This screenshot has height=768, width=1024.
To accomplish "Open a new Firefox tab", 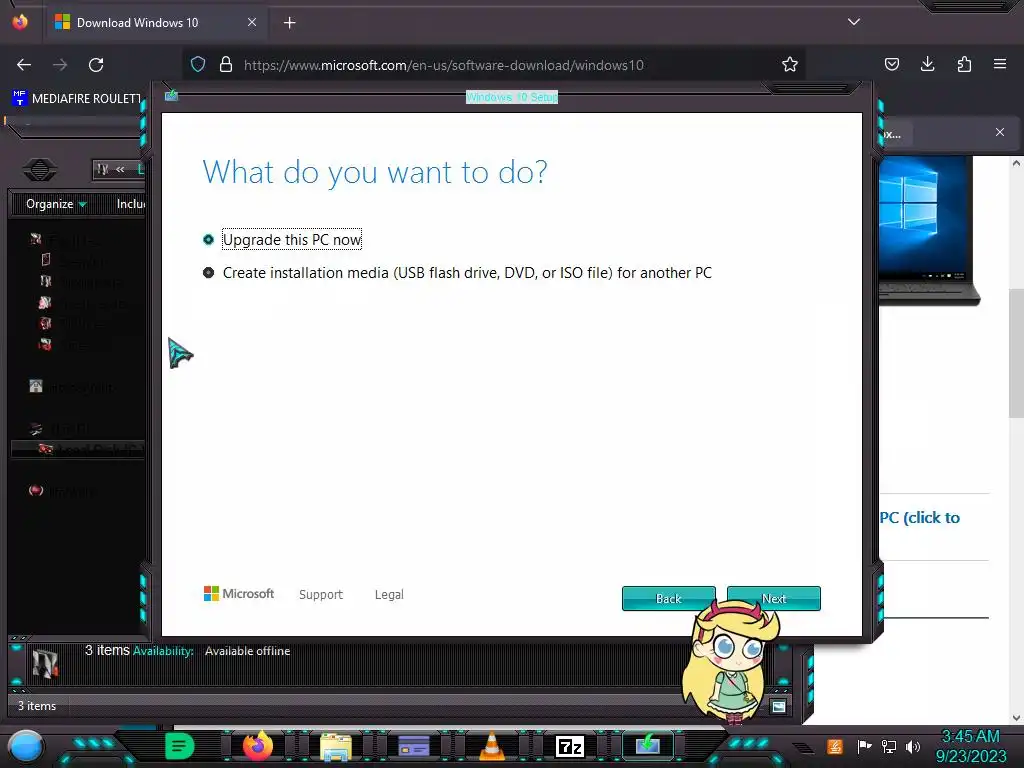I will (290, 23).
